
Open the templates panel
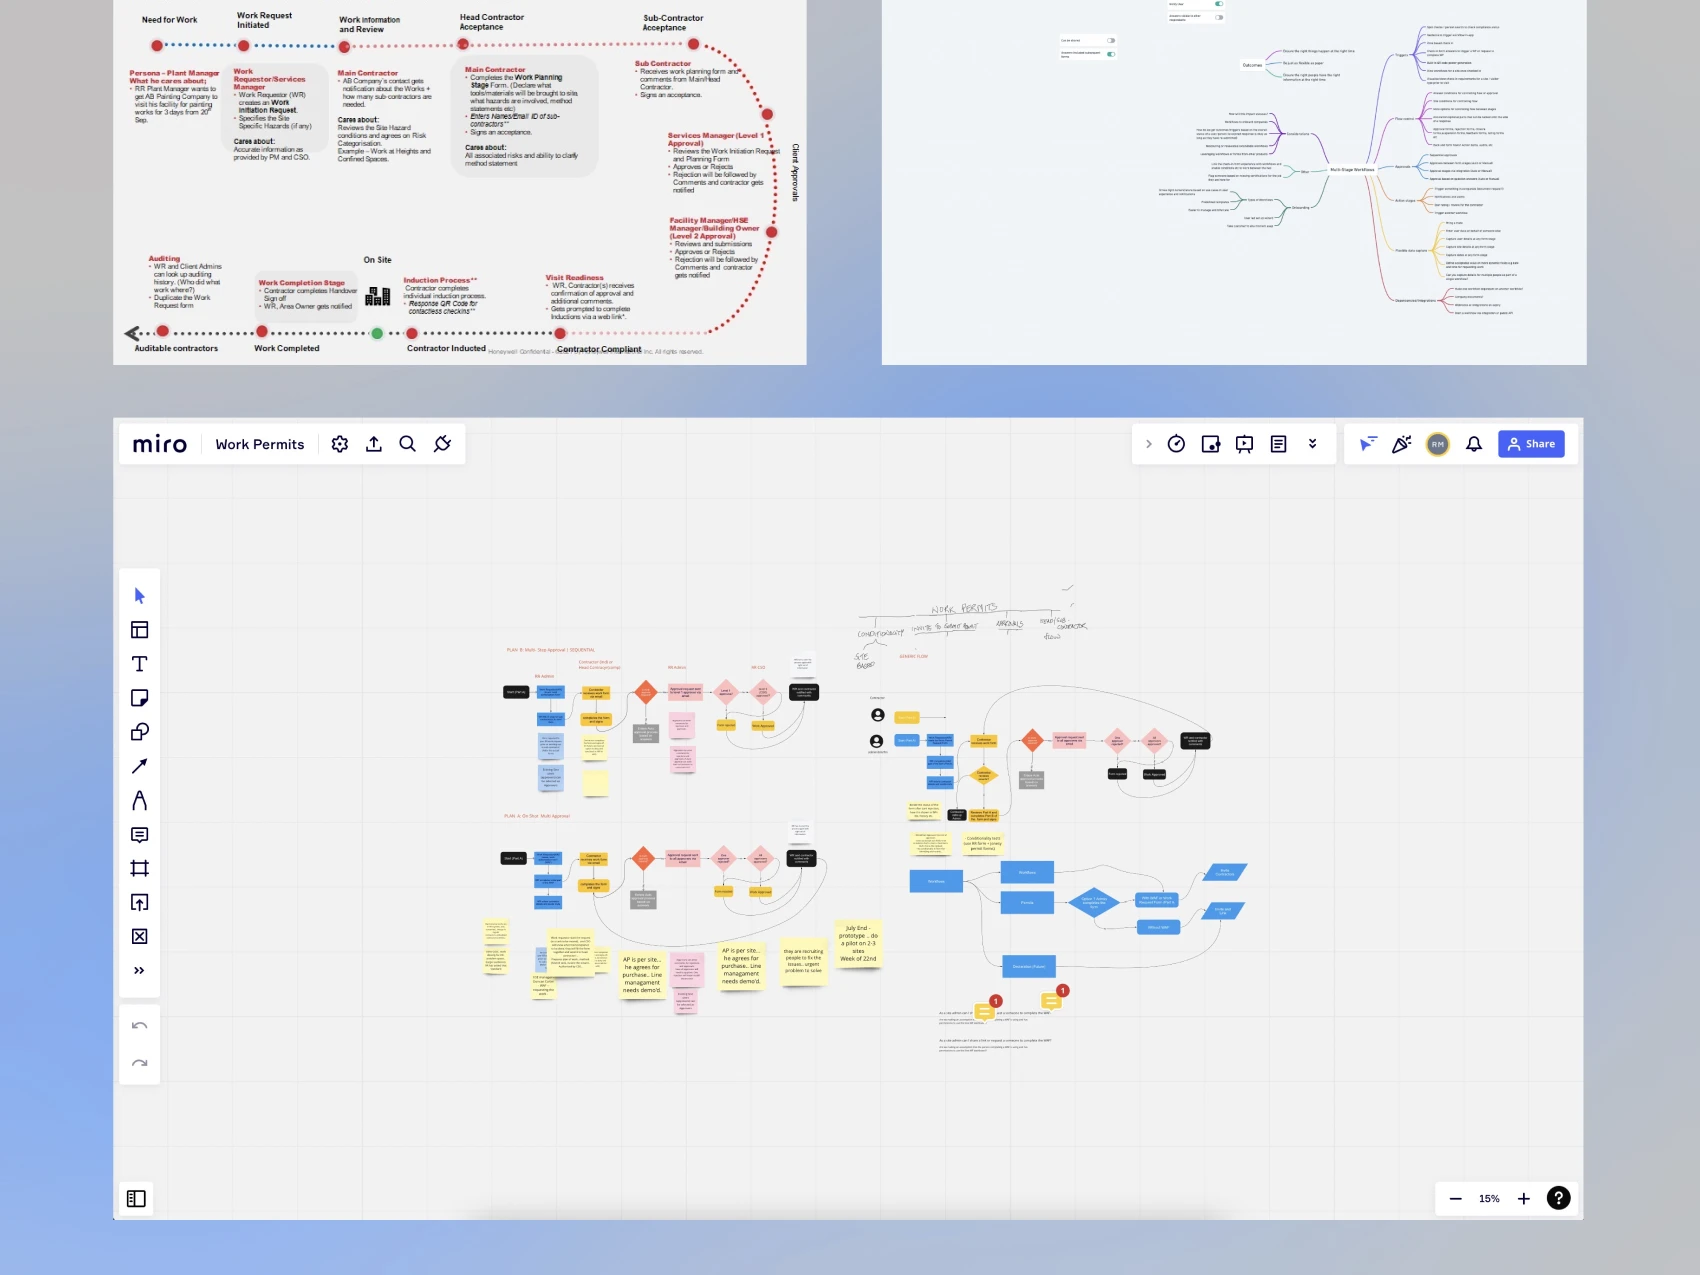(x=139, y=629)
